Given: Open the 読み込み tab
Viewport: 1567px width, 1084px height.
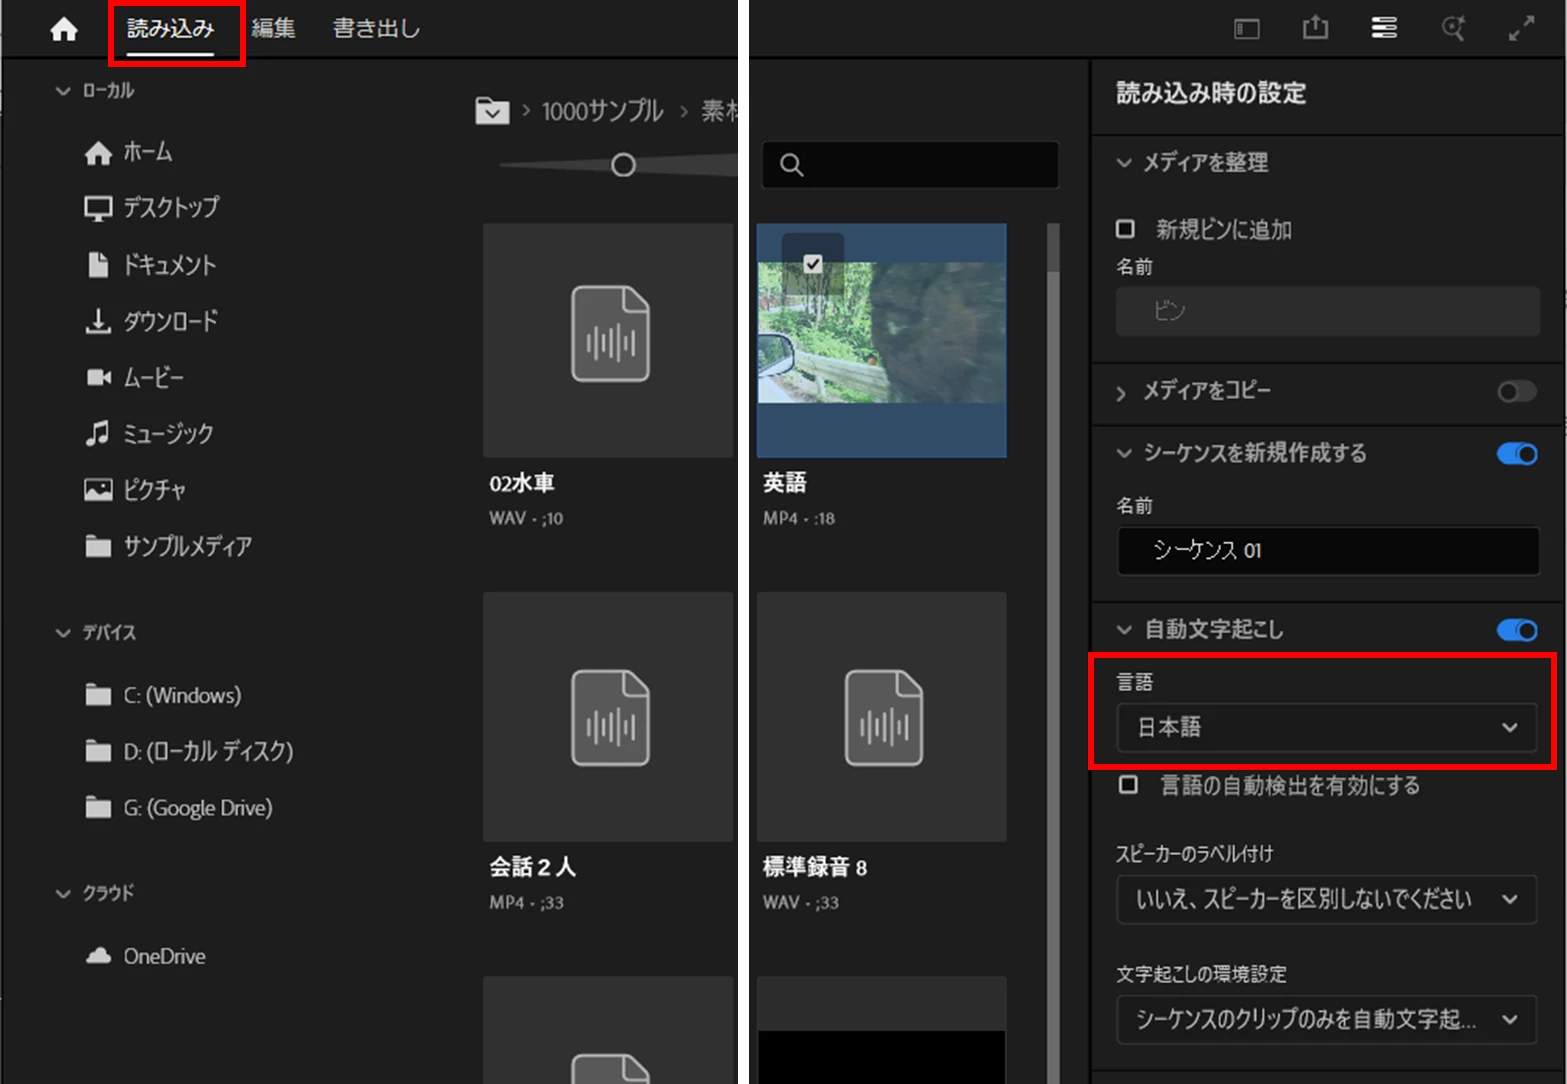Looking at the screenshot, I should click(x=170, y=29).
